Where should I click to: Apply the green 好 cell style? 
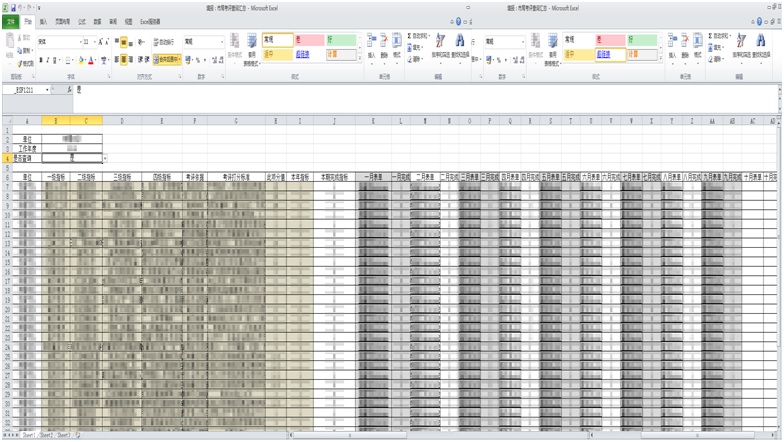click(x=337, y=40)
